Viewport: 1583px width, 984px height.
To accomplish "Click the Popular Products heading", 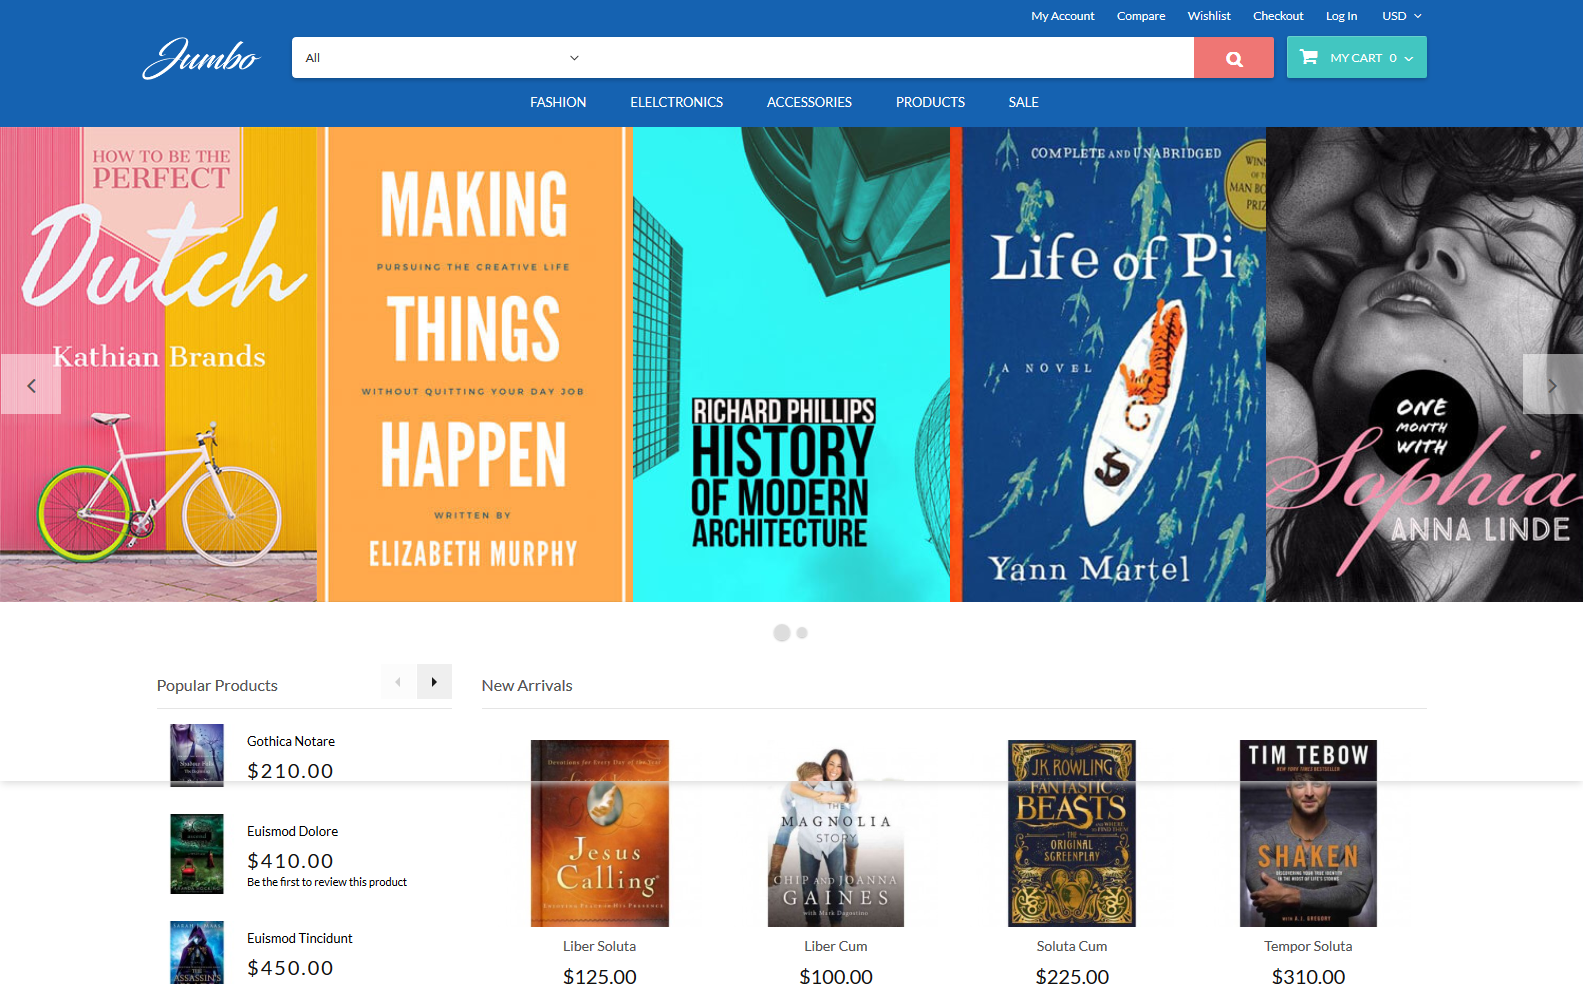I will click(217, 685).
